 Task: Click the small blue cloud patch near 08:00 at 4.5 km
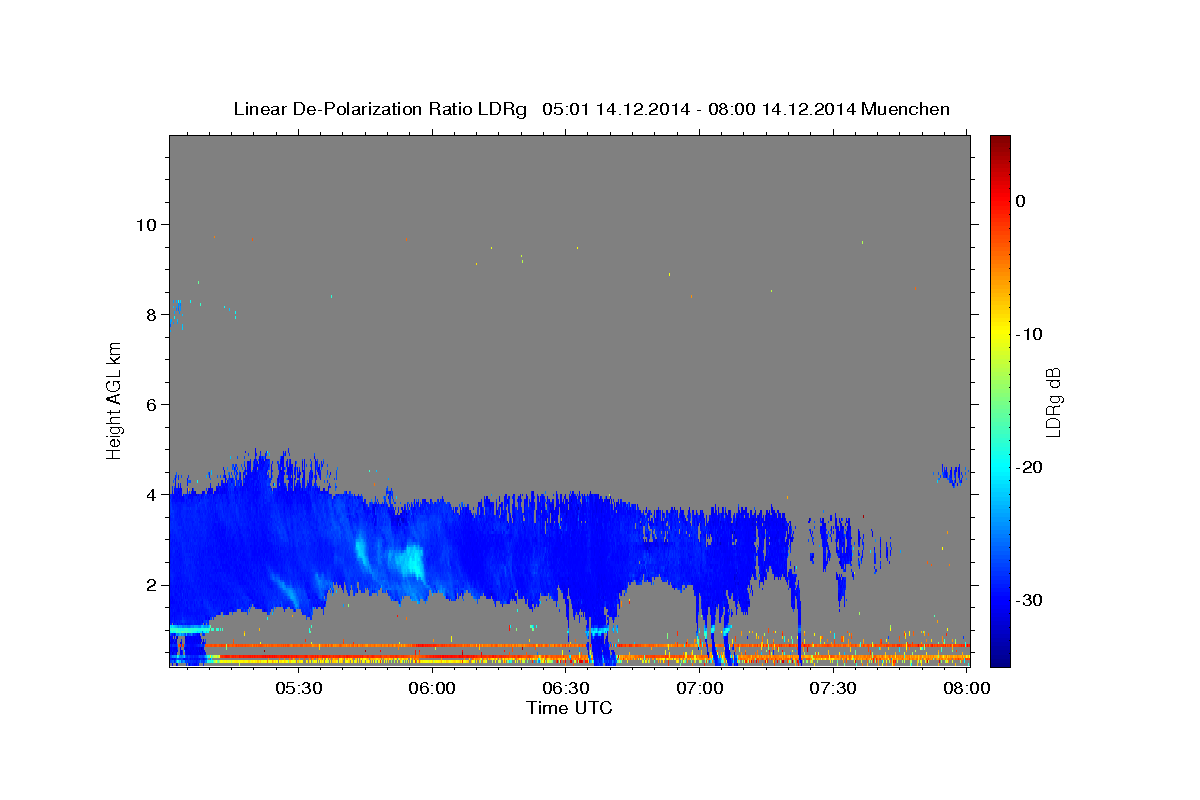(951, 474)
